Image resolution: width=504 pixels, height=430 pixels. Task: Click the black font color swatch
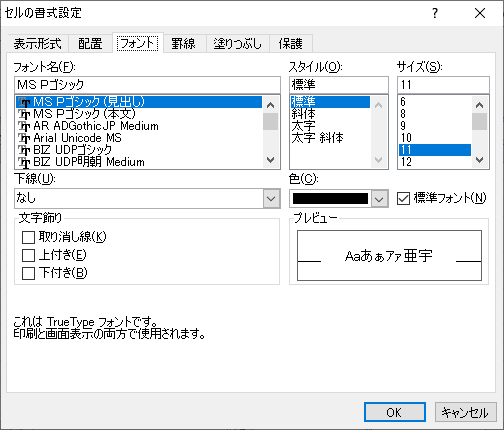coord(330,199)
